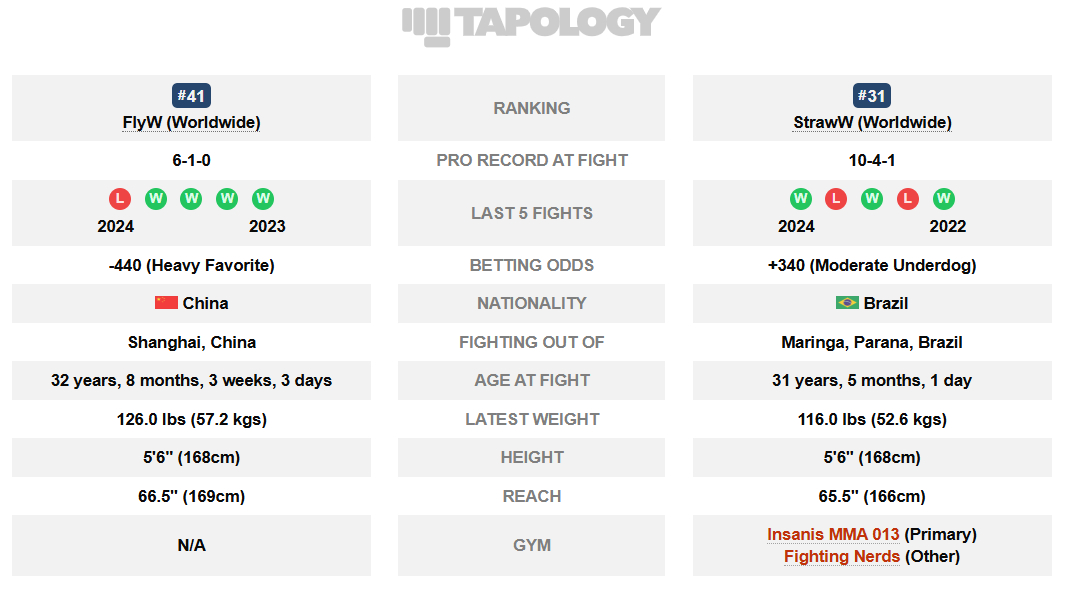Open the Insanis MMA 013 gym link
The image size is (1070, 599).
tap(833, 534)
